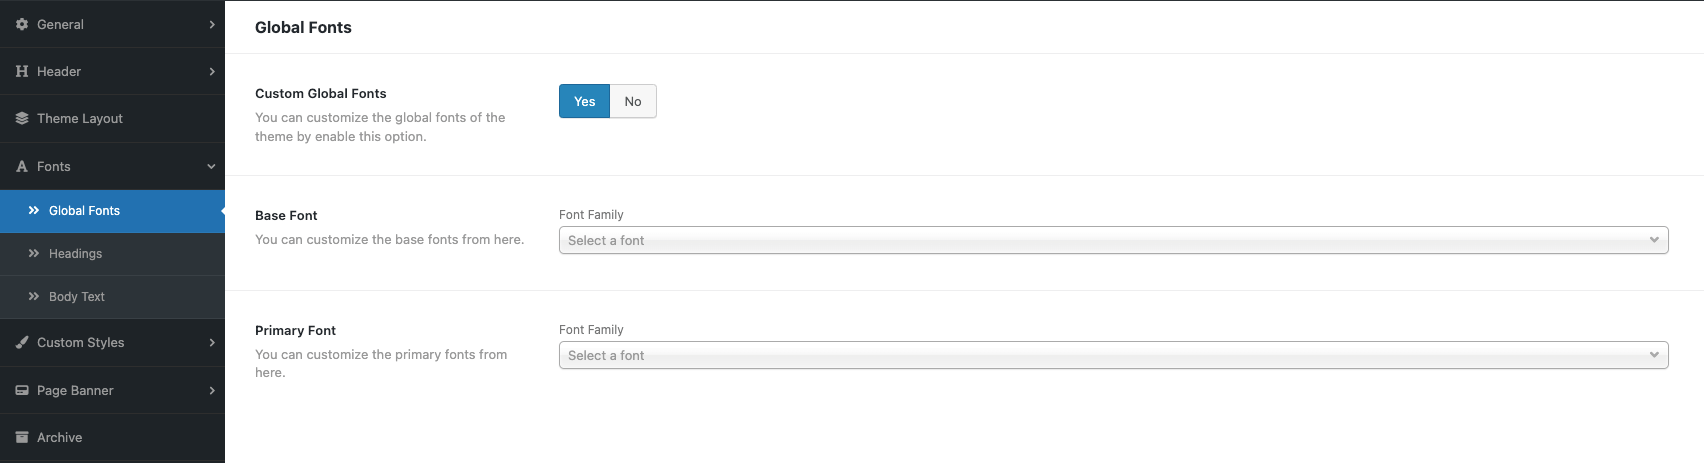Click double-arrow icon beside Headings
The width and height of the screenshot is (1704, 463).
34,253
